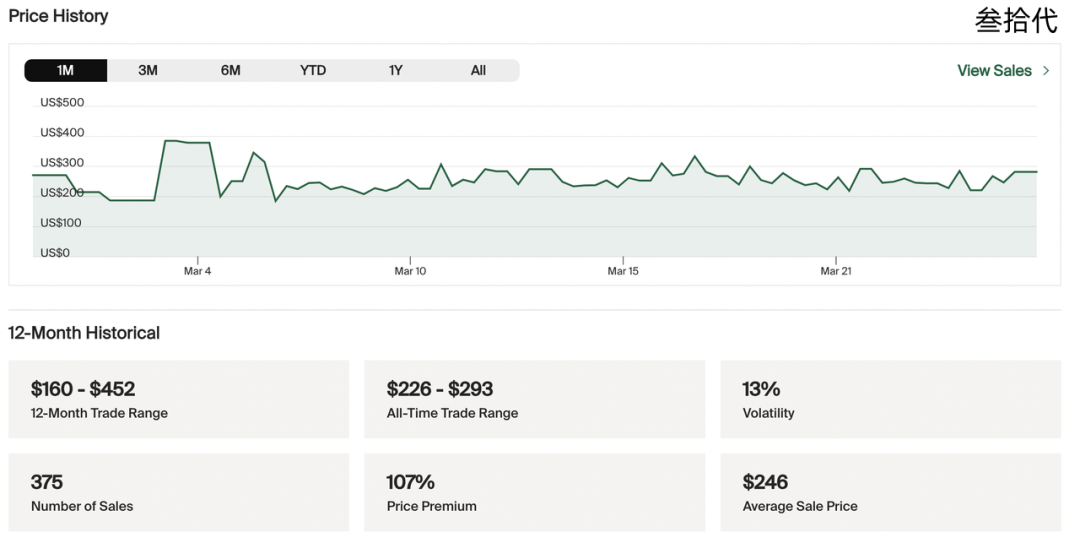Image resolution: width=1080 pixels, height=554 pixels.
Task: Click the Mar 21 axis tick label
Action: (836, 271)
